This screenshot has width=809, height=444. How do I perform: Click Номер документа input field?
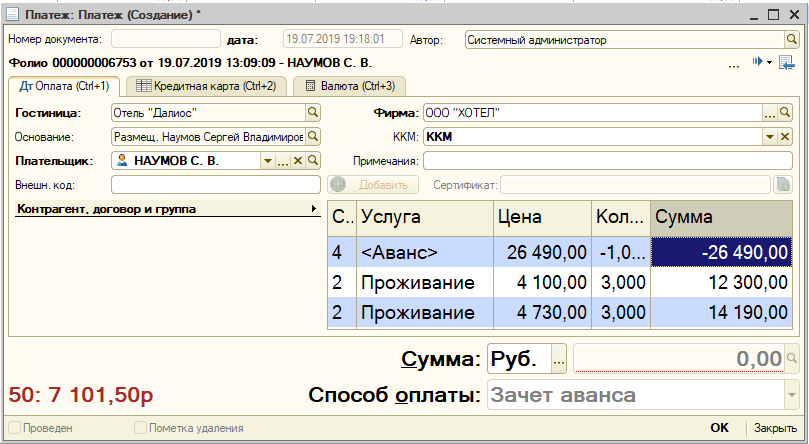[166, 39]
